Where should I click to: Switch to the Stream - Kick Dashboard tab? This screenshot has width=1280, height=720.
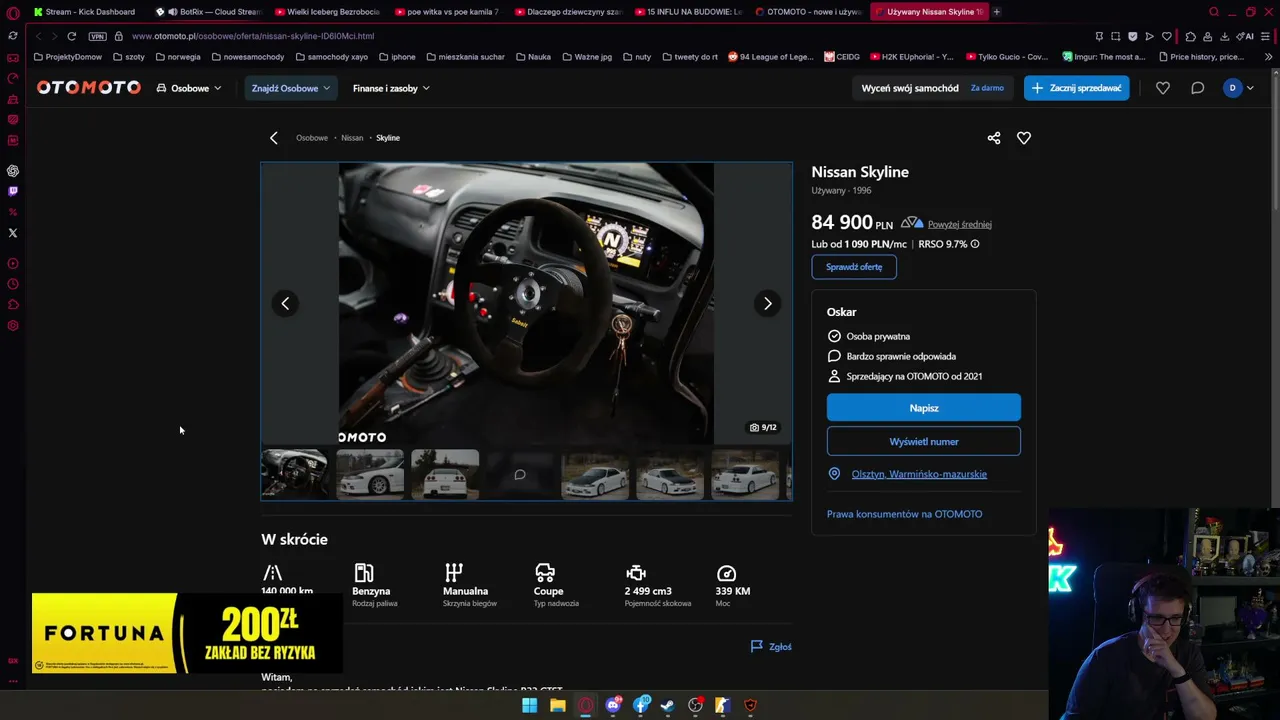(84, 12)
